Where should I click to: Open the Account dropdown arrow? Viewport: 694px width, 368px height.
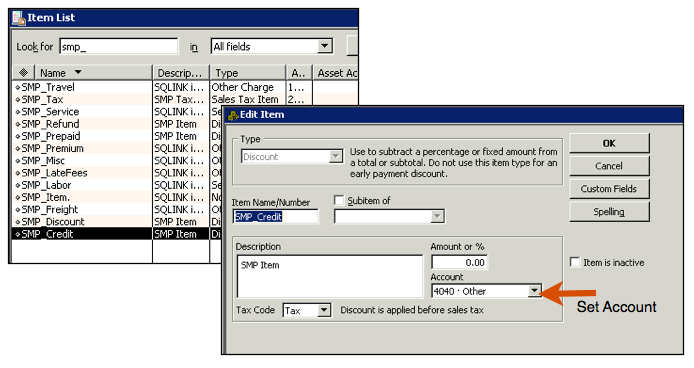pos(534,291)
